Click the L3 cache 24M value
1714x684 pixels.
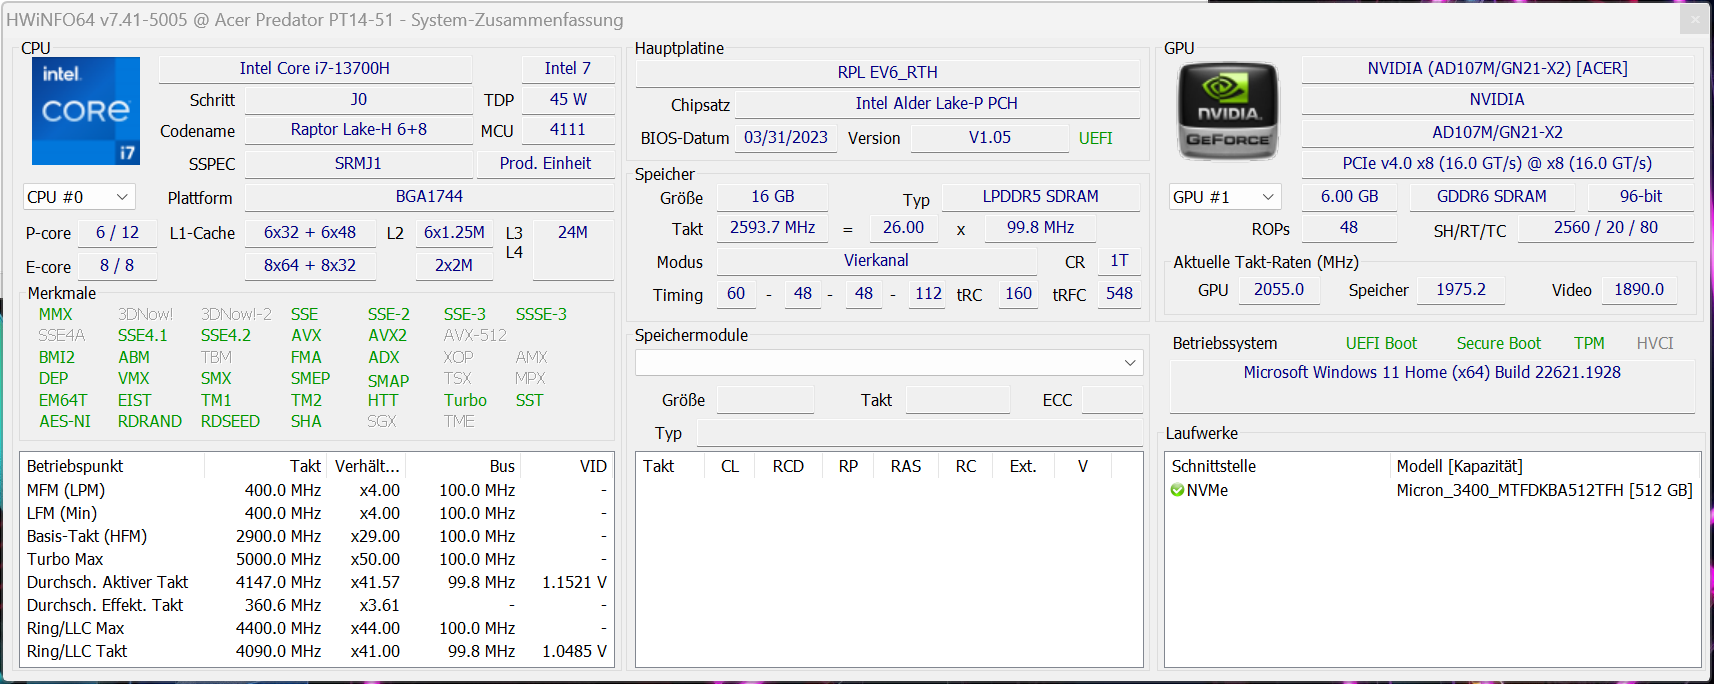pyautogui.click(x=573, y=248)
